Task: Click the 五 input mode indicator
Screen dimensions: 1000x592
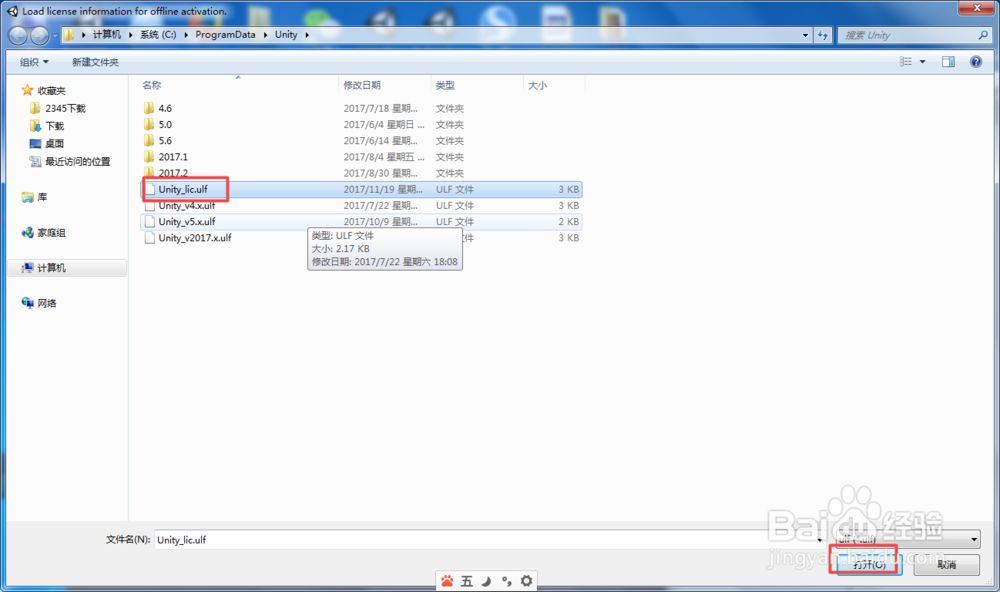Action: (x=467, y=581)
